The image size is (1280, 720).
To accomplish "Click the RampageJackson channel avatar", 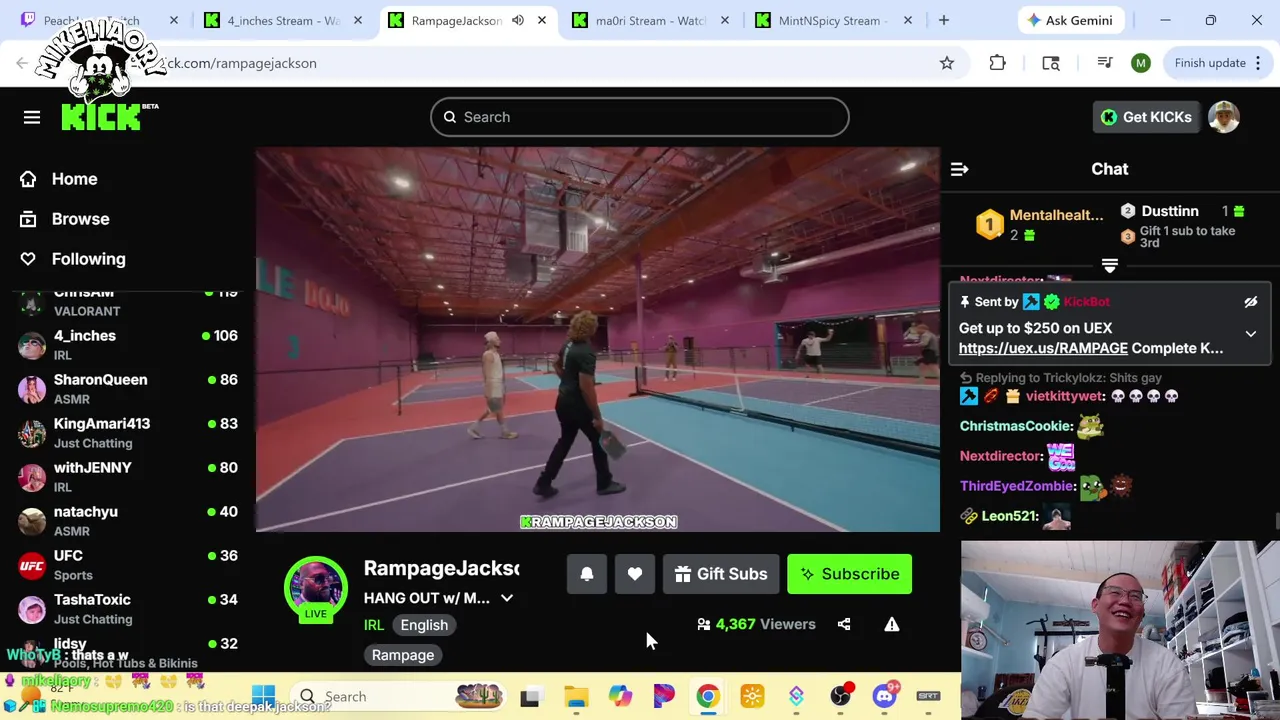I will point(316,586).
